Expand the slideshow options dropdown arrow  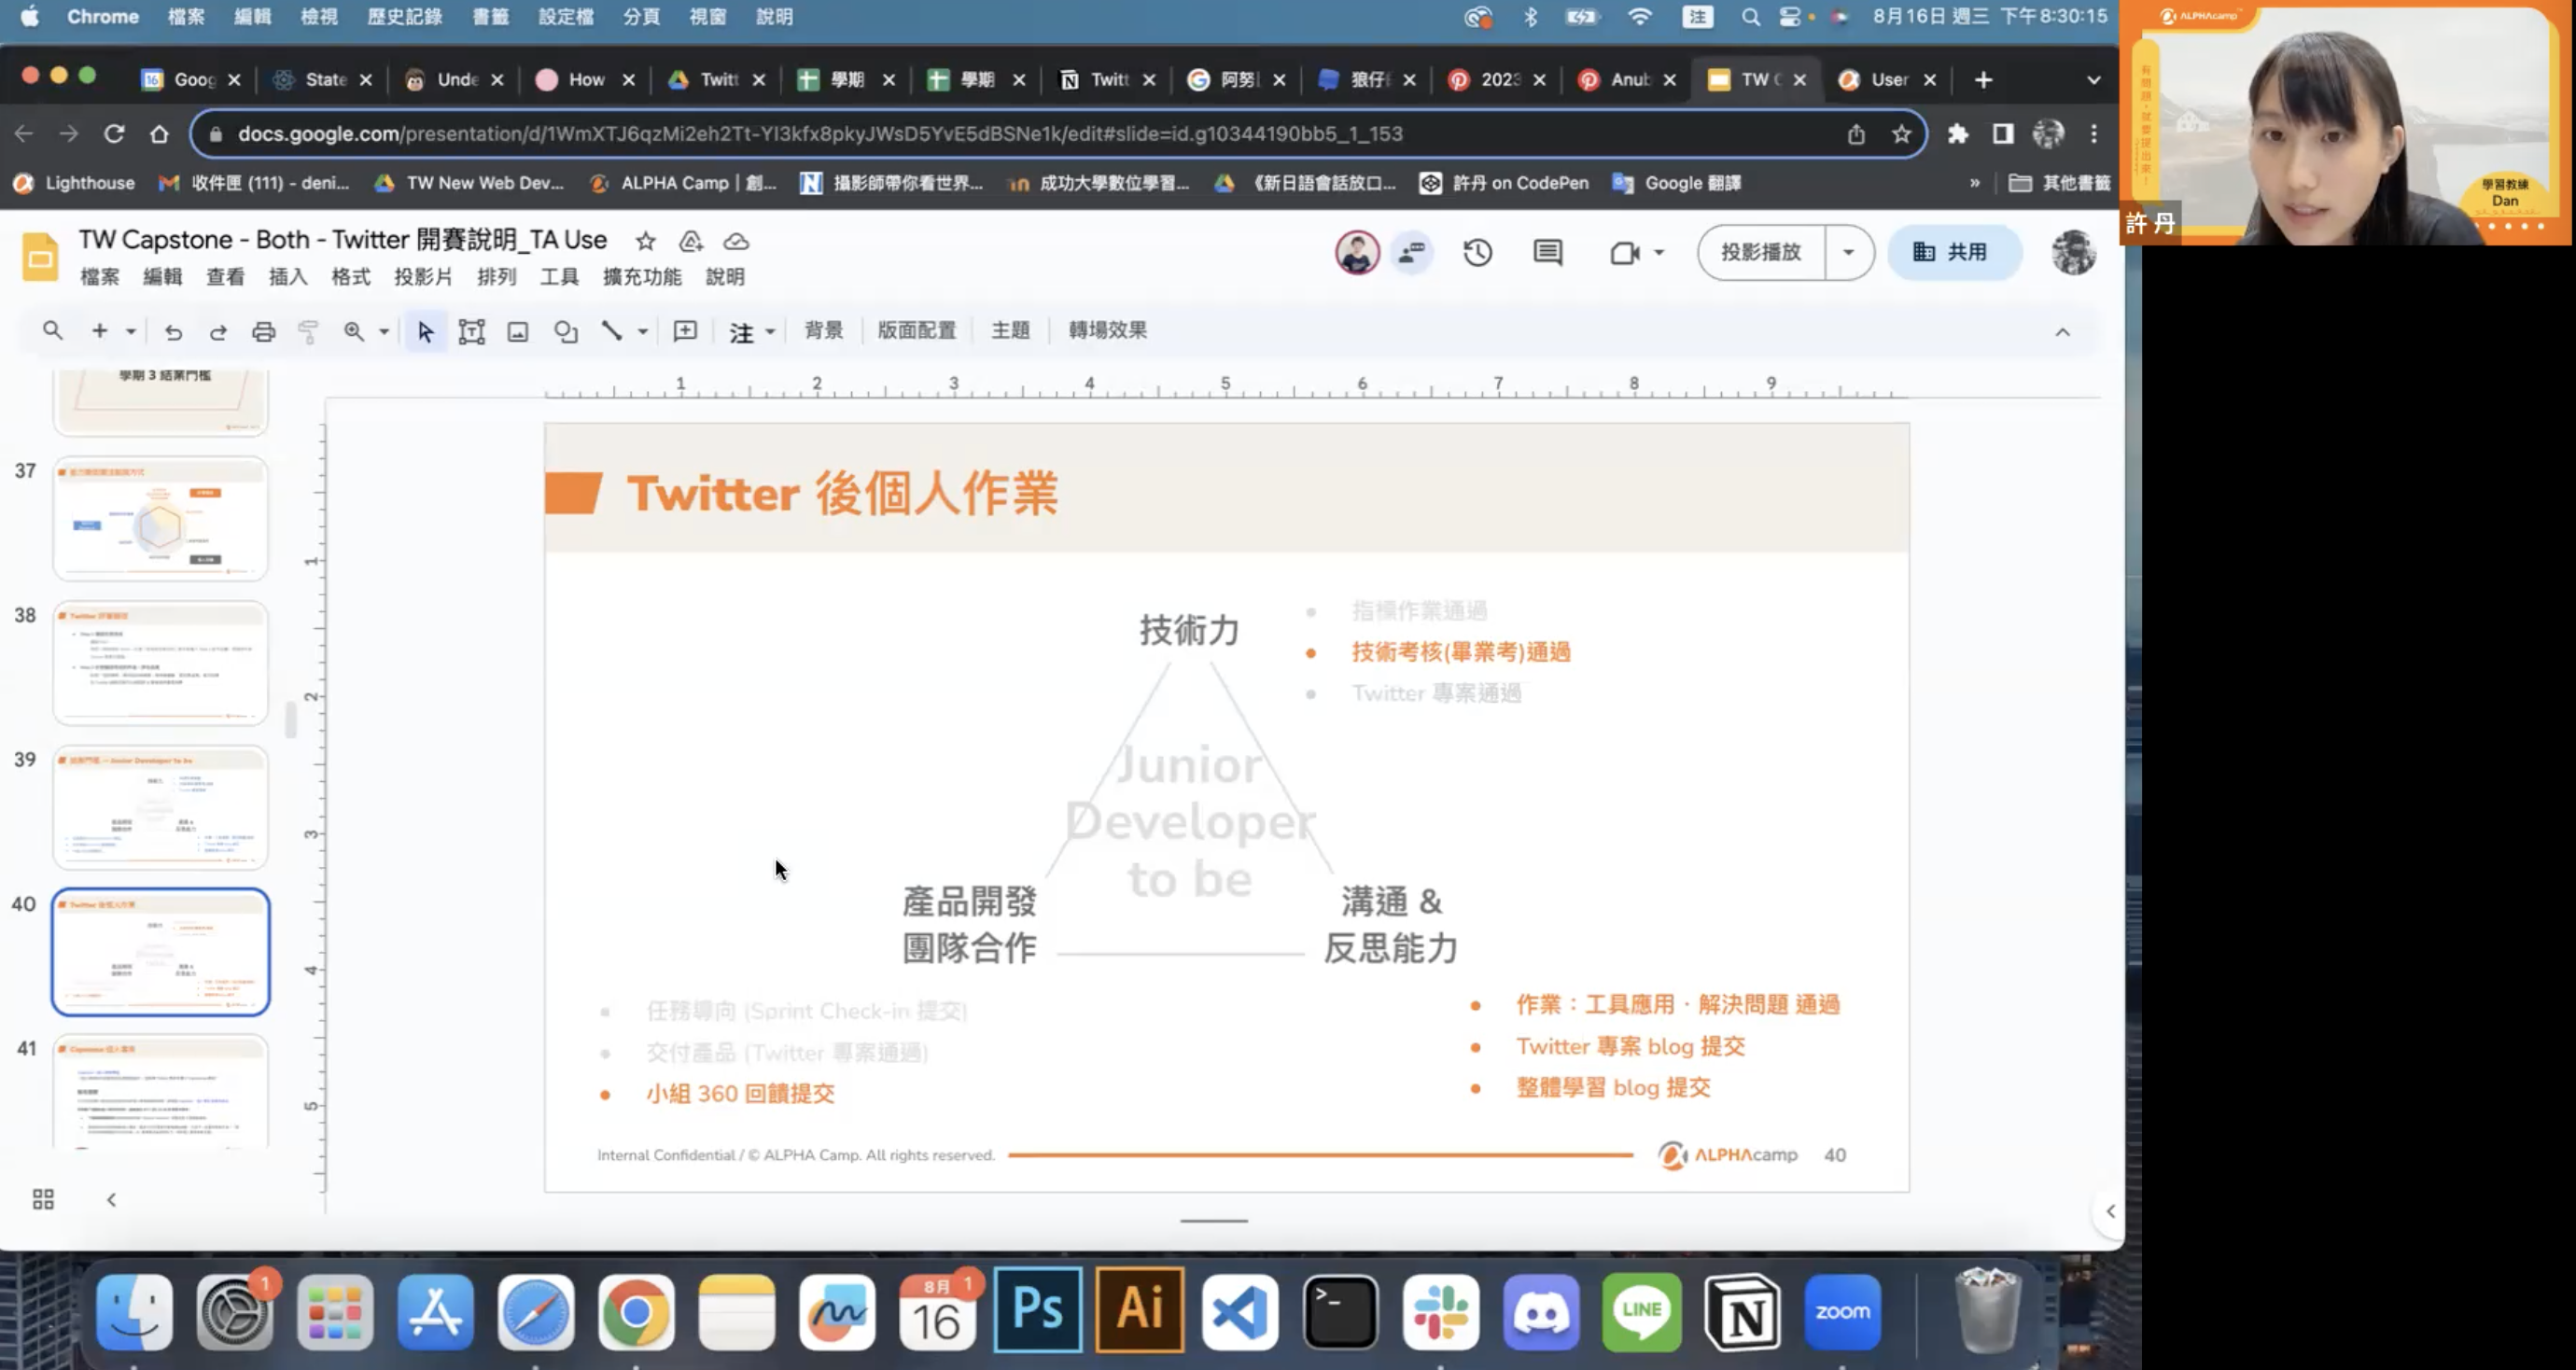point(1848,252)
